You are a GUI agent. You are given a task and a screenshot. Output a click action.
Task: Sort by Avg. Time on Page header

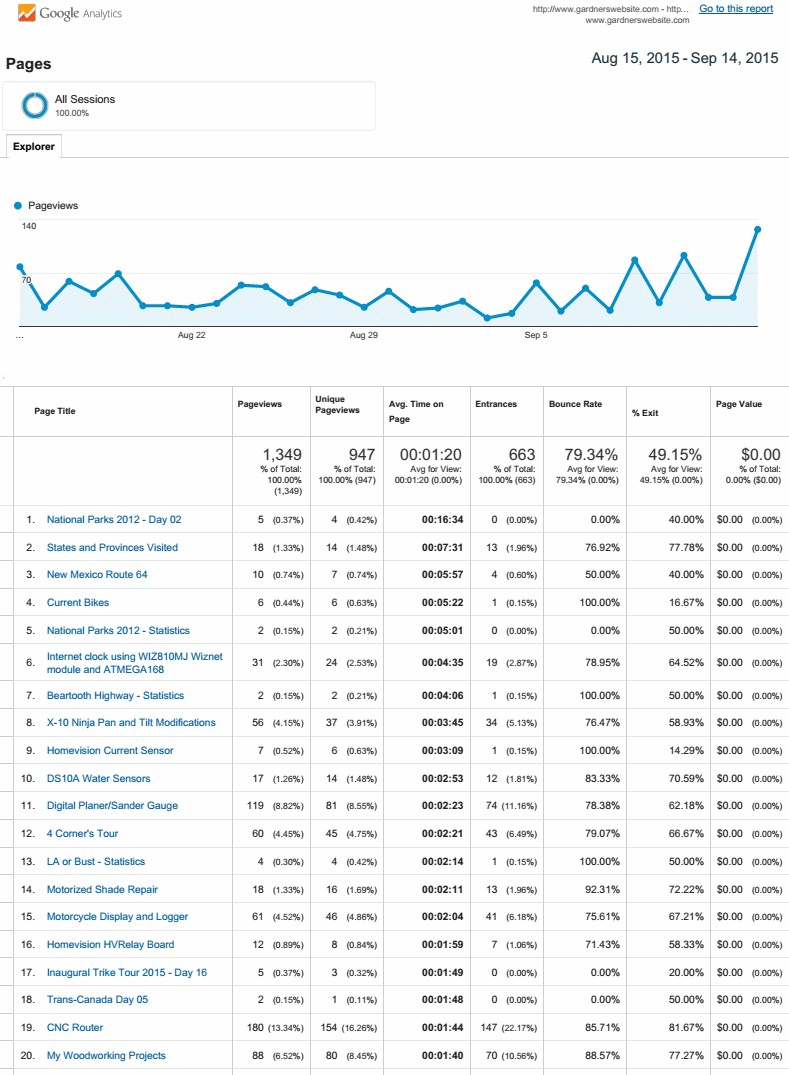tap(416, 411)
